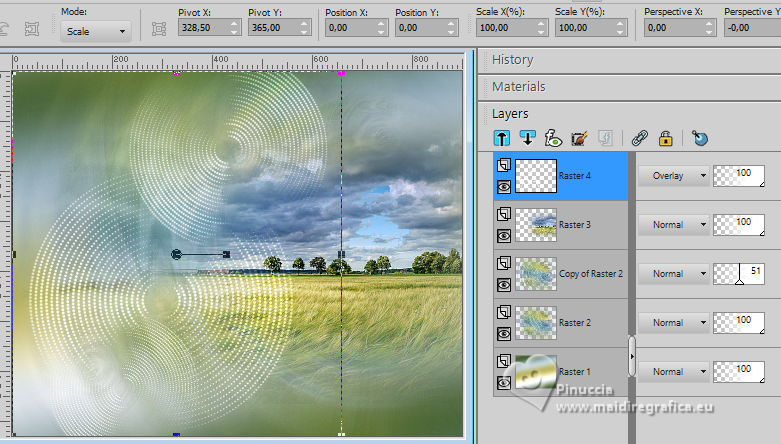
Task: Click the center pivot icon before Pivot X
Action: click(159, 29)
